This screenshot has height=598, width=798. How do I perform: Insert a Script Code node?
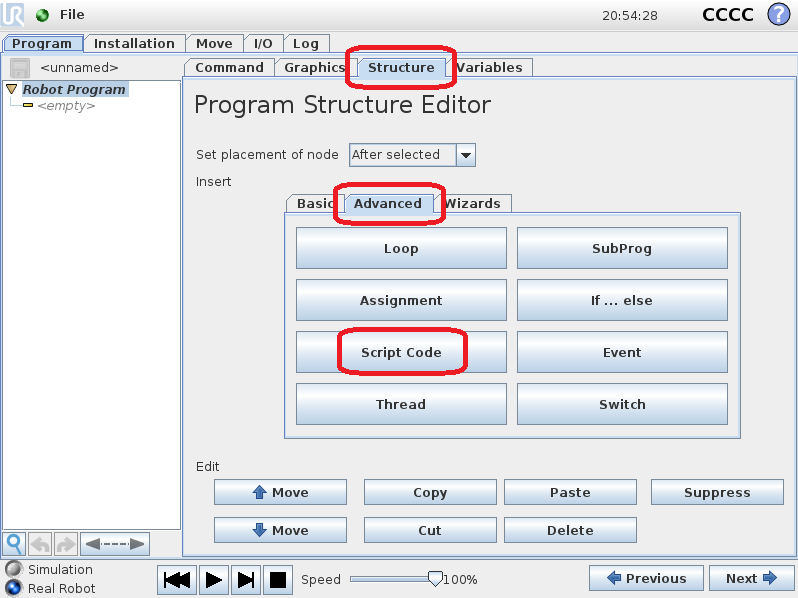[x=401, y=353]
